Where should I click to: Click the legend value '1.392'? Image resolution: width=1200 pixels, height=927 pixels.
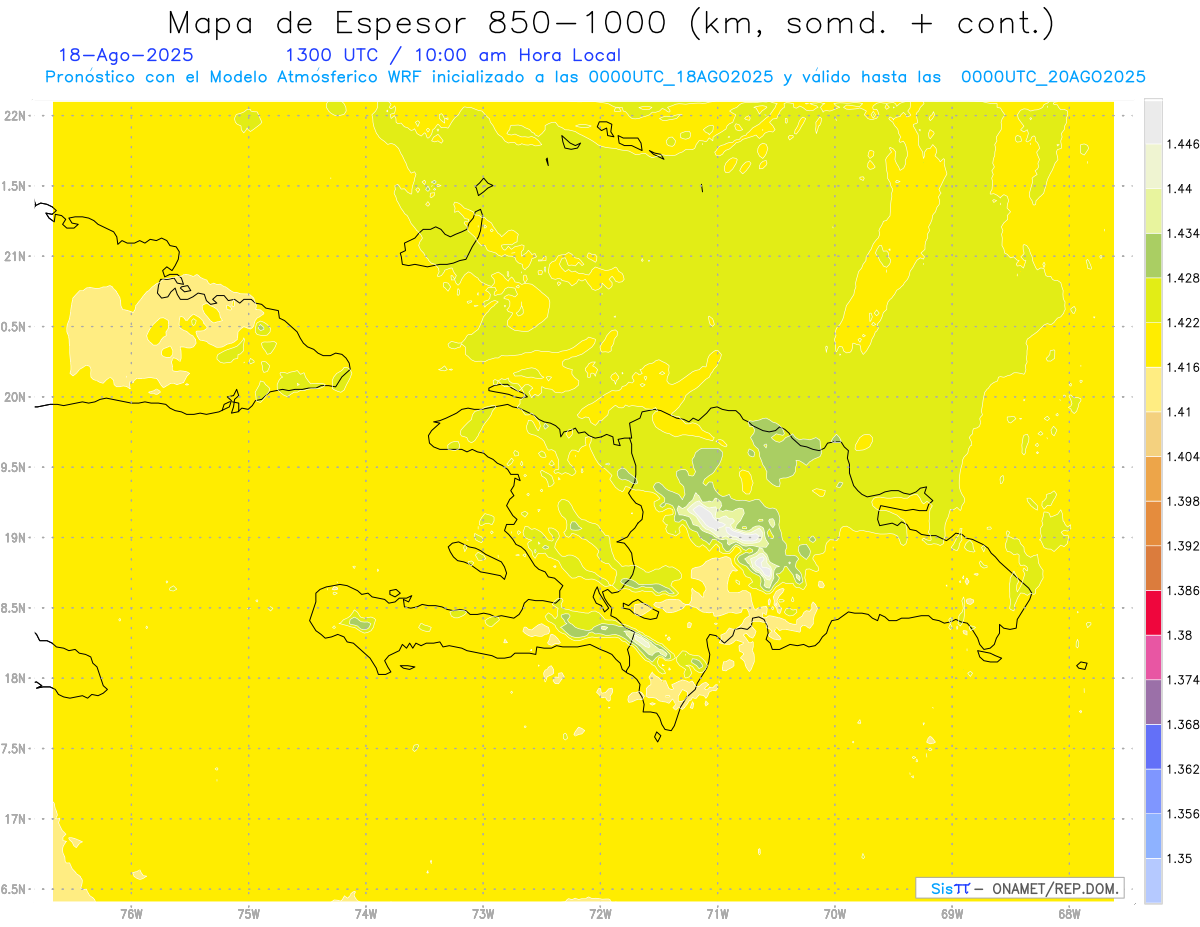pyautogui.click(x=1184, y=546)
